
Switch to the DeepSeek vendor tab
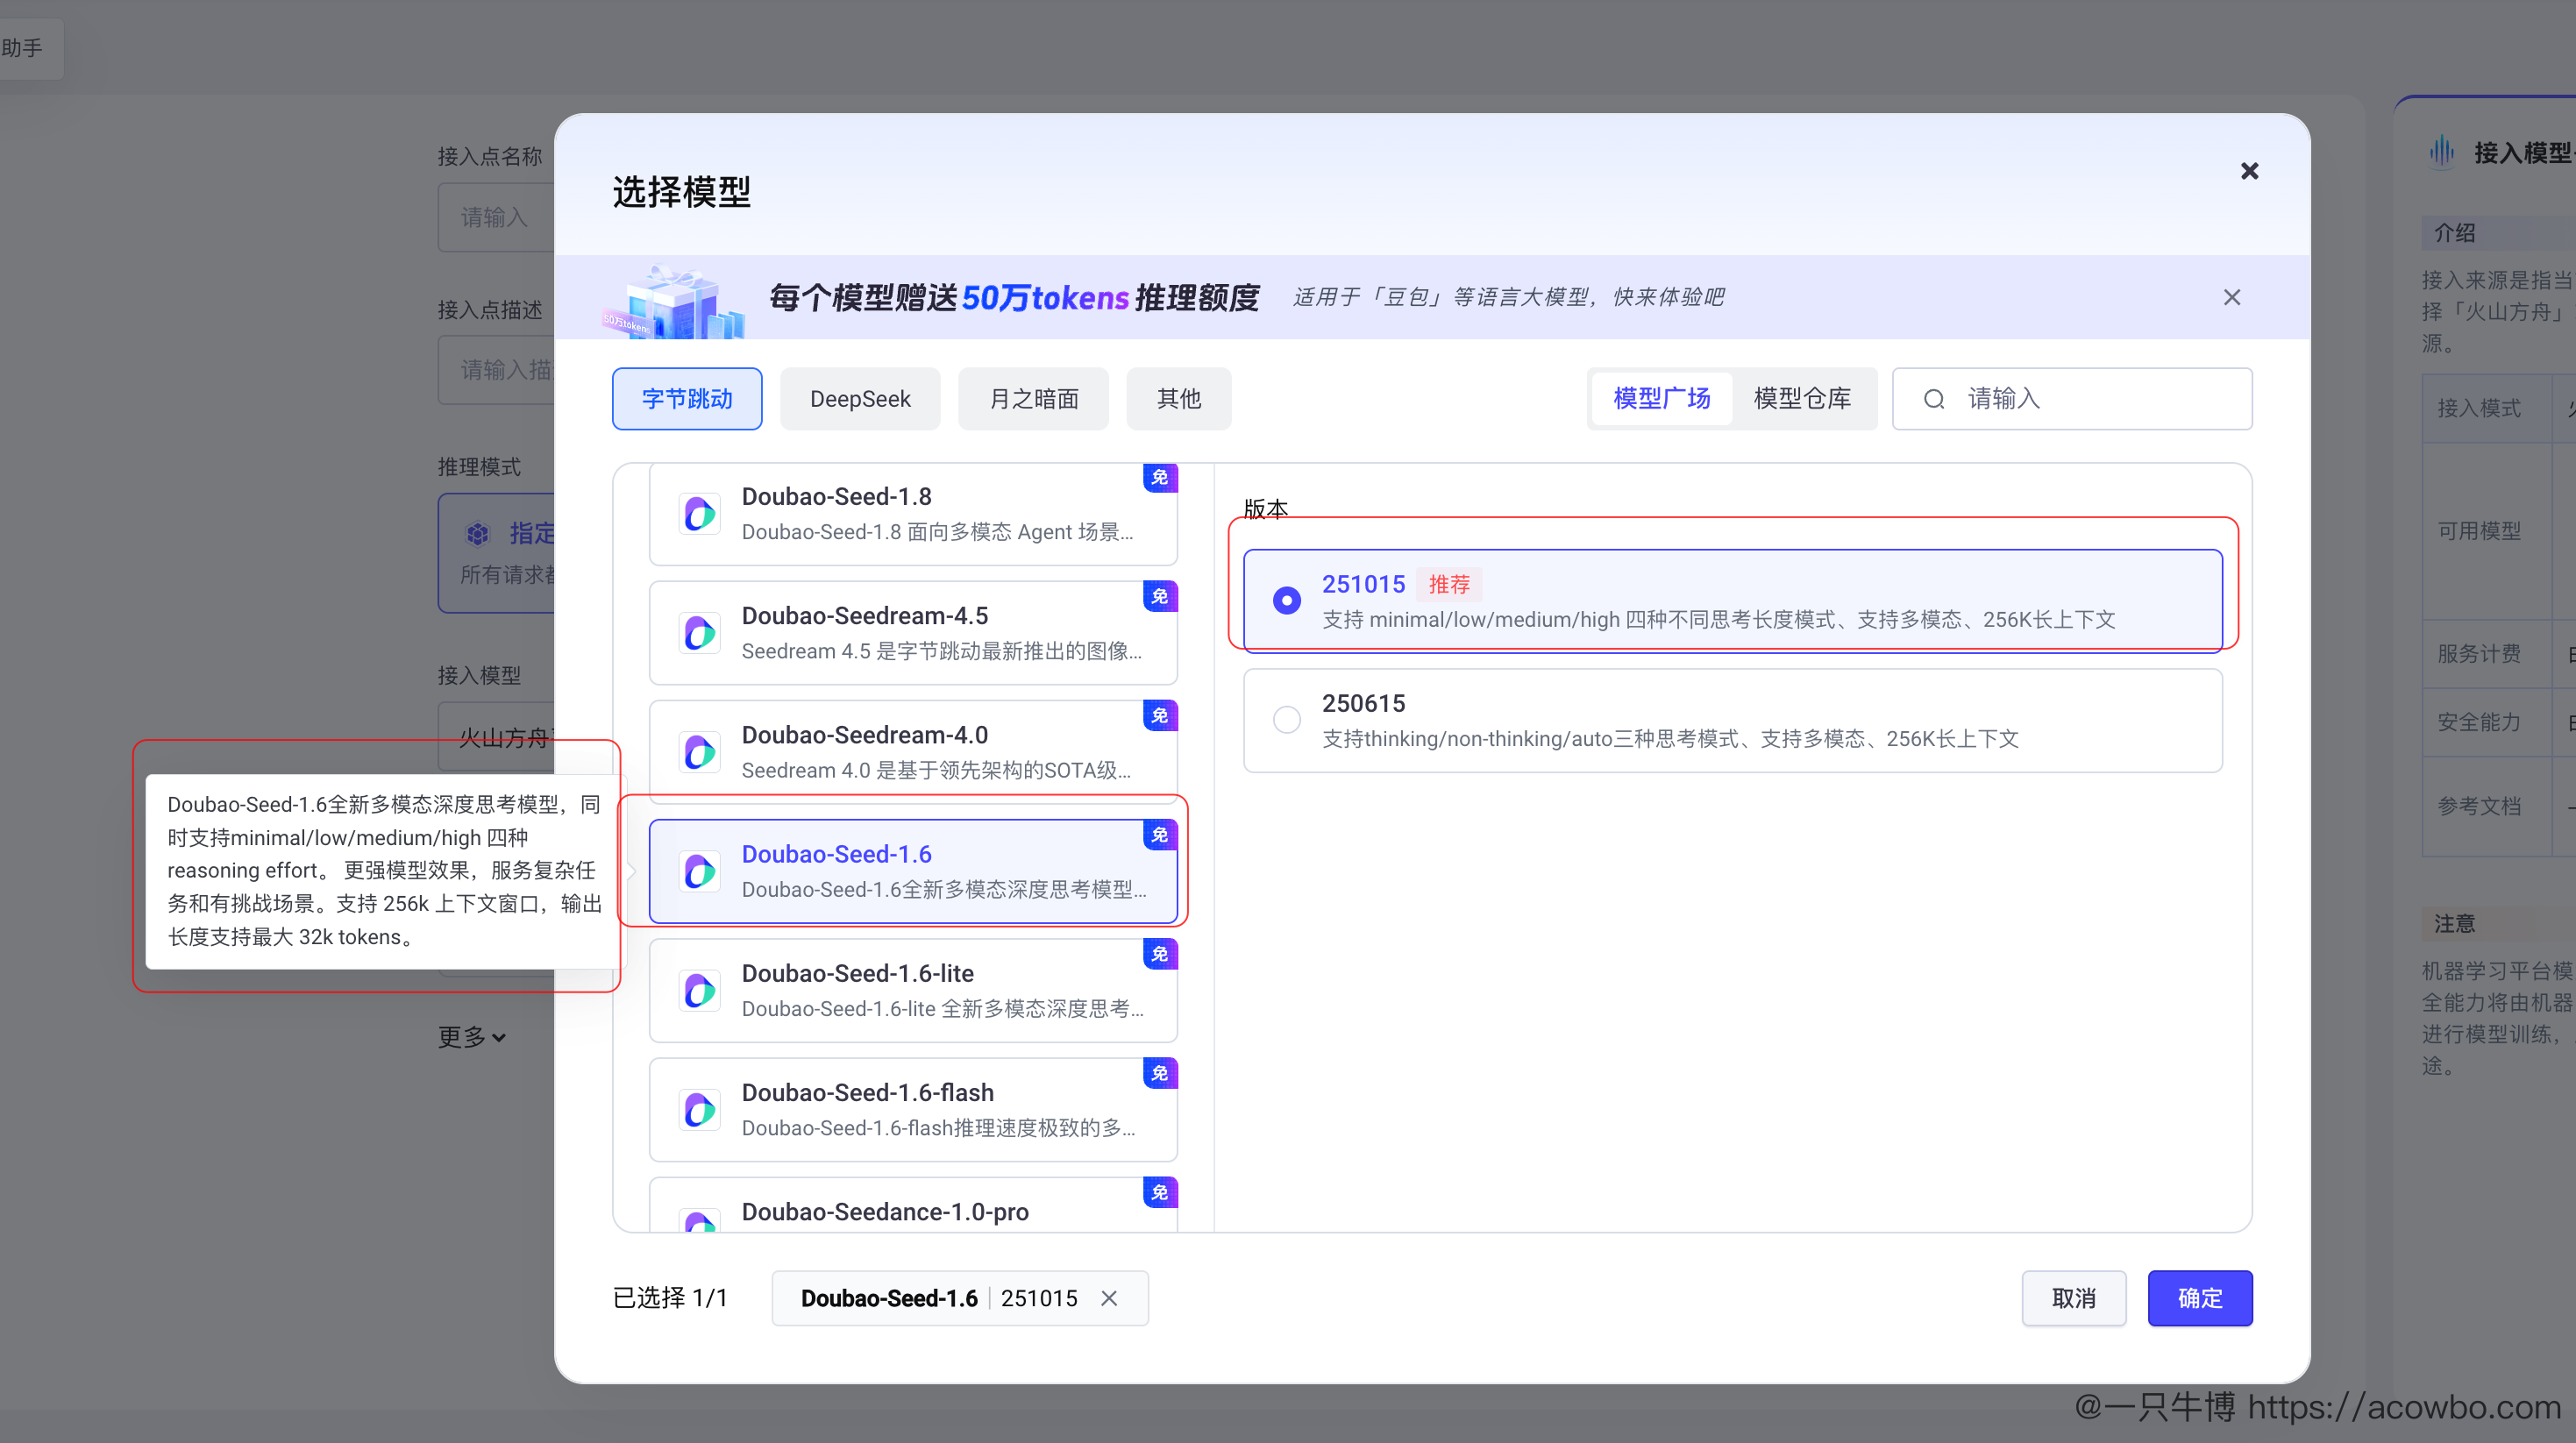click(859, 399)
